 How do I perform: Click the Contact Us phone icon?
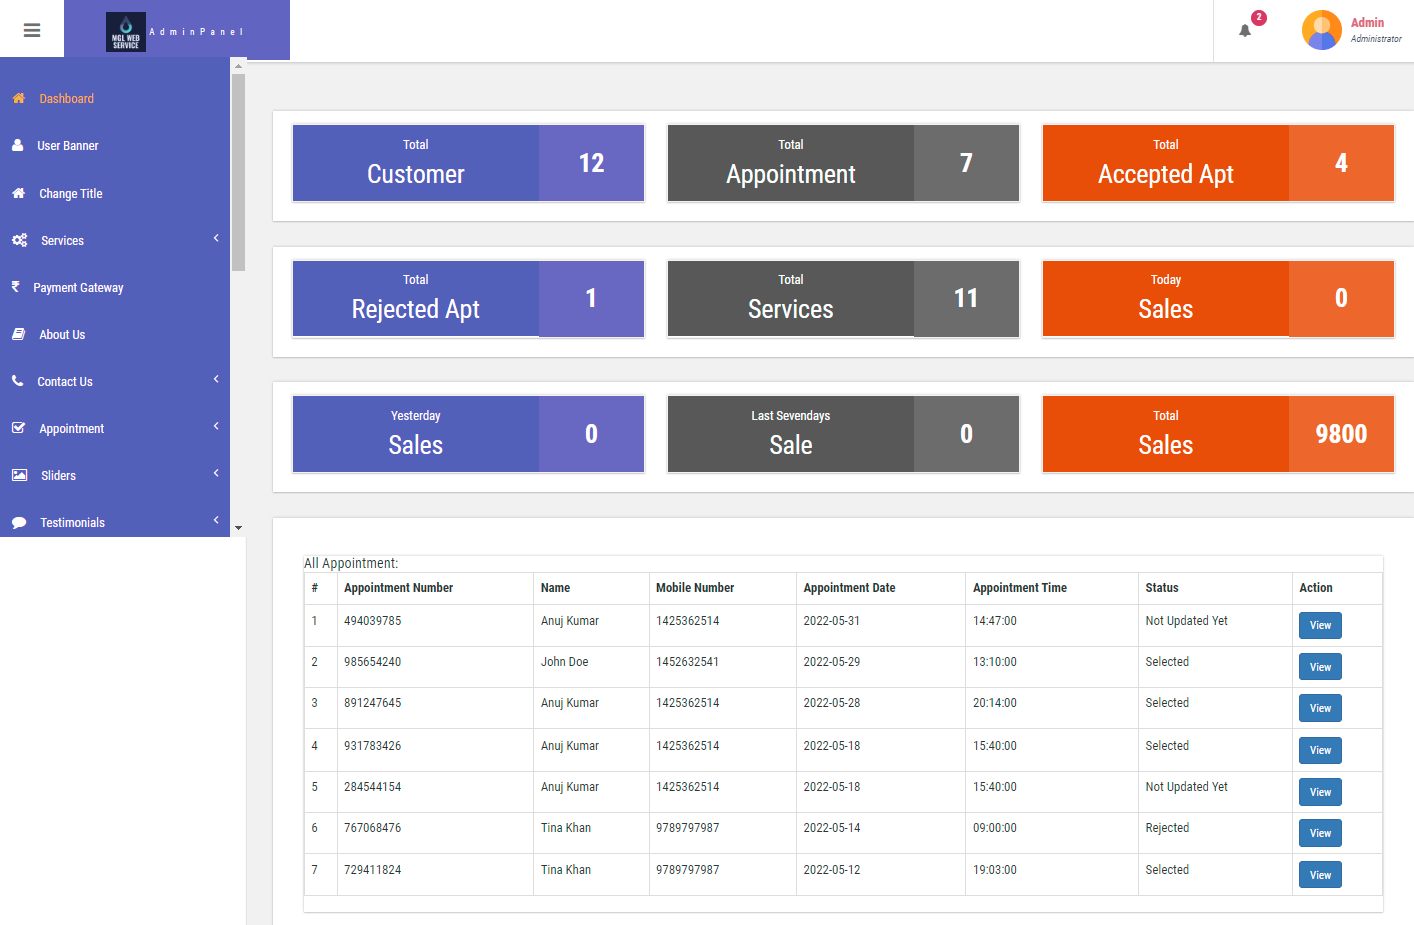18,381
